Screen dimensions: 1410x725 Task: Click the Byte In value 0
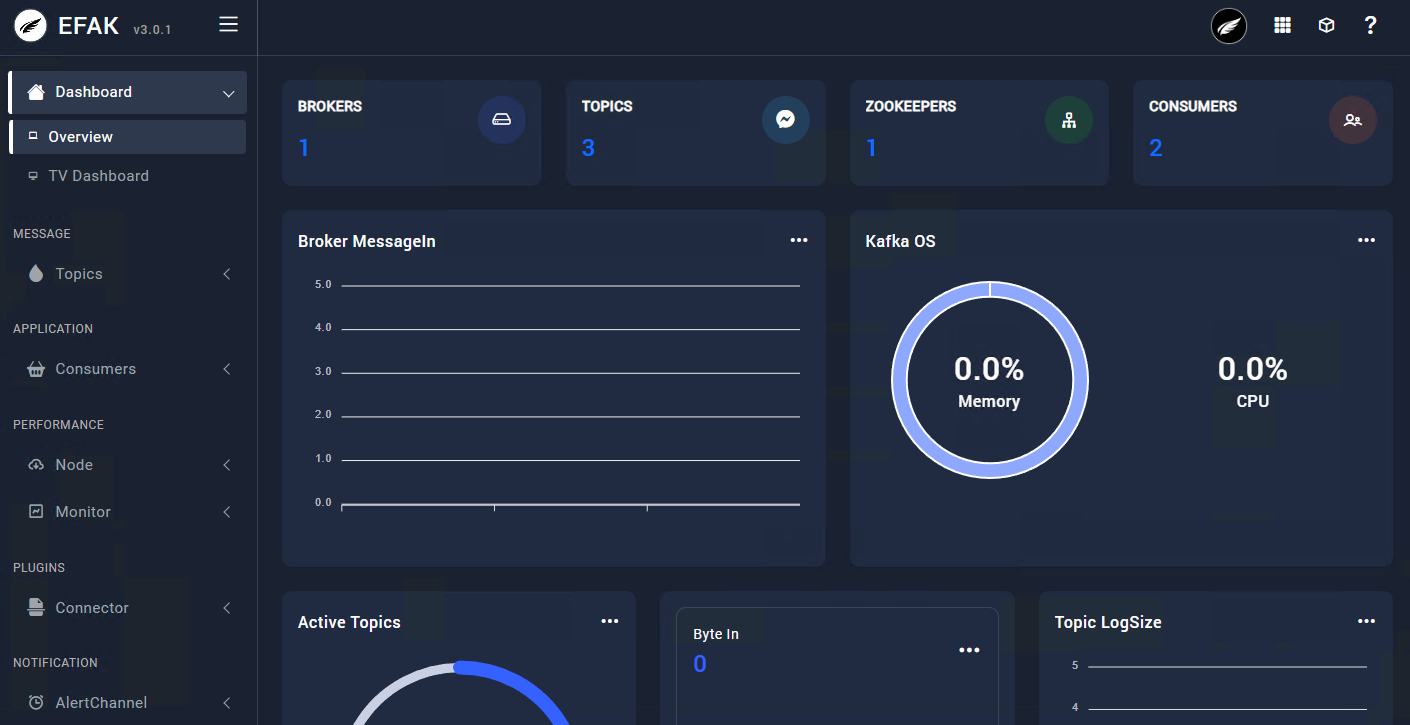[x=700, y=664]
